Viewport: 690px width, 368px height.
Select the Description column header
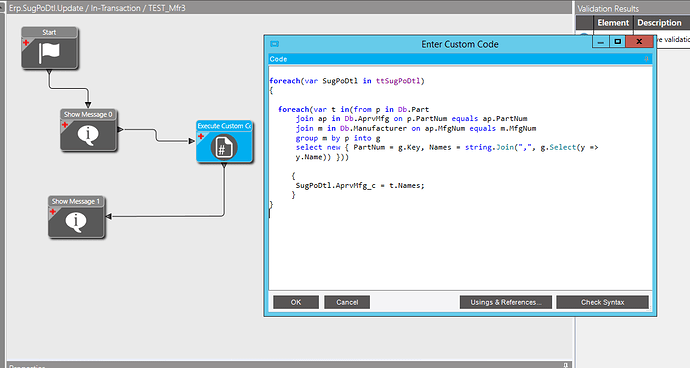tap(661, 23)
